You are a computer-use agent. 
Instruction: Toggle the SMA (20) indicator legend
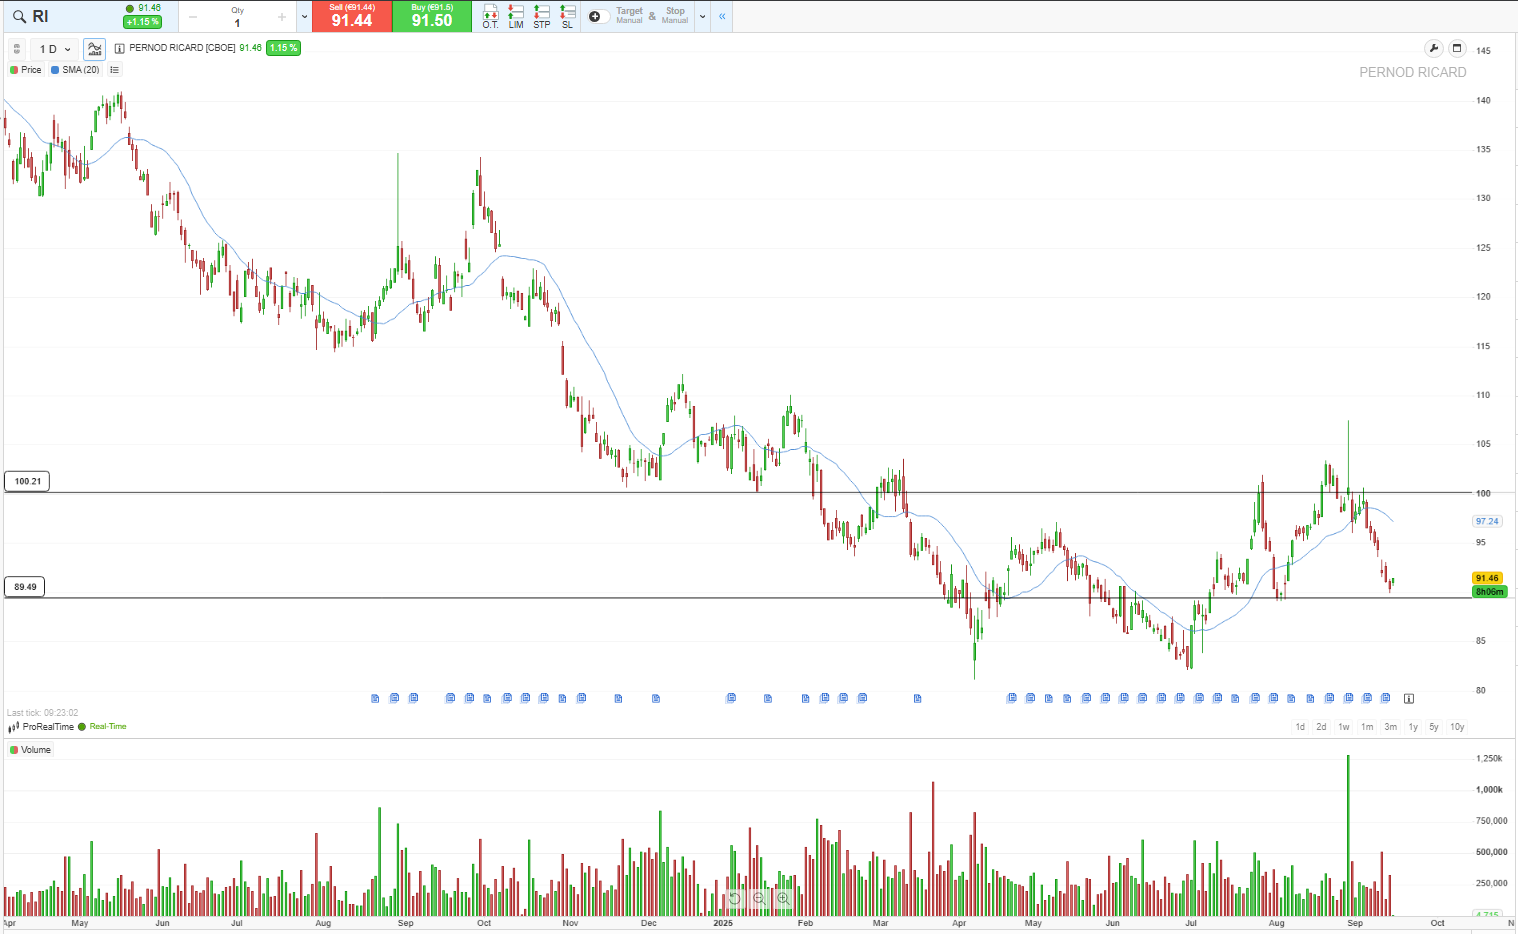75,70
